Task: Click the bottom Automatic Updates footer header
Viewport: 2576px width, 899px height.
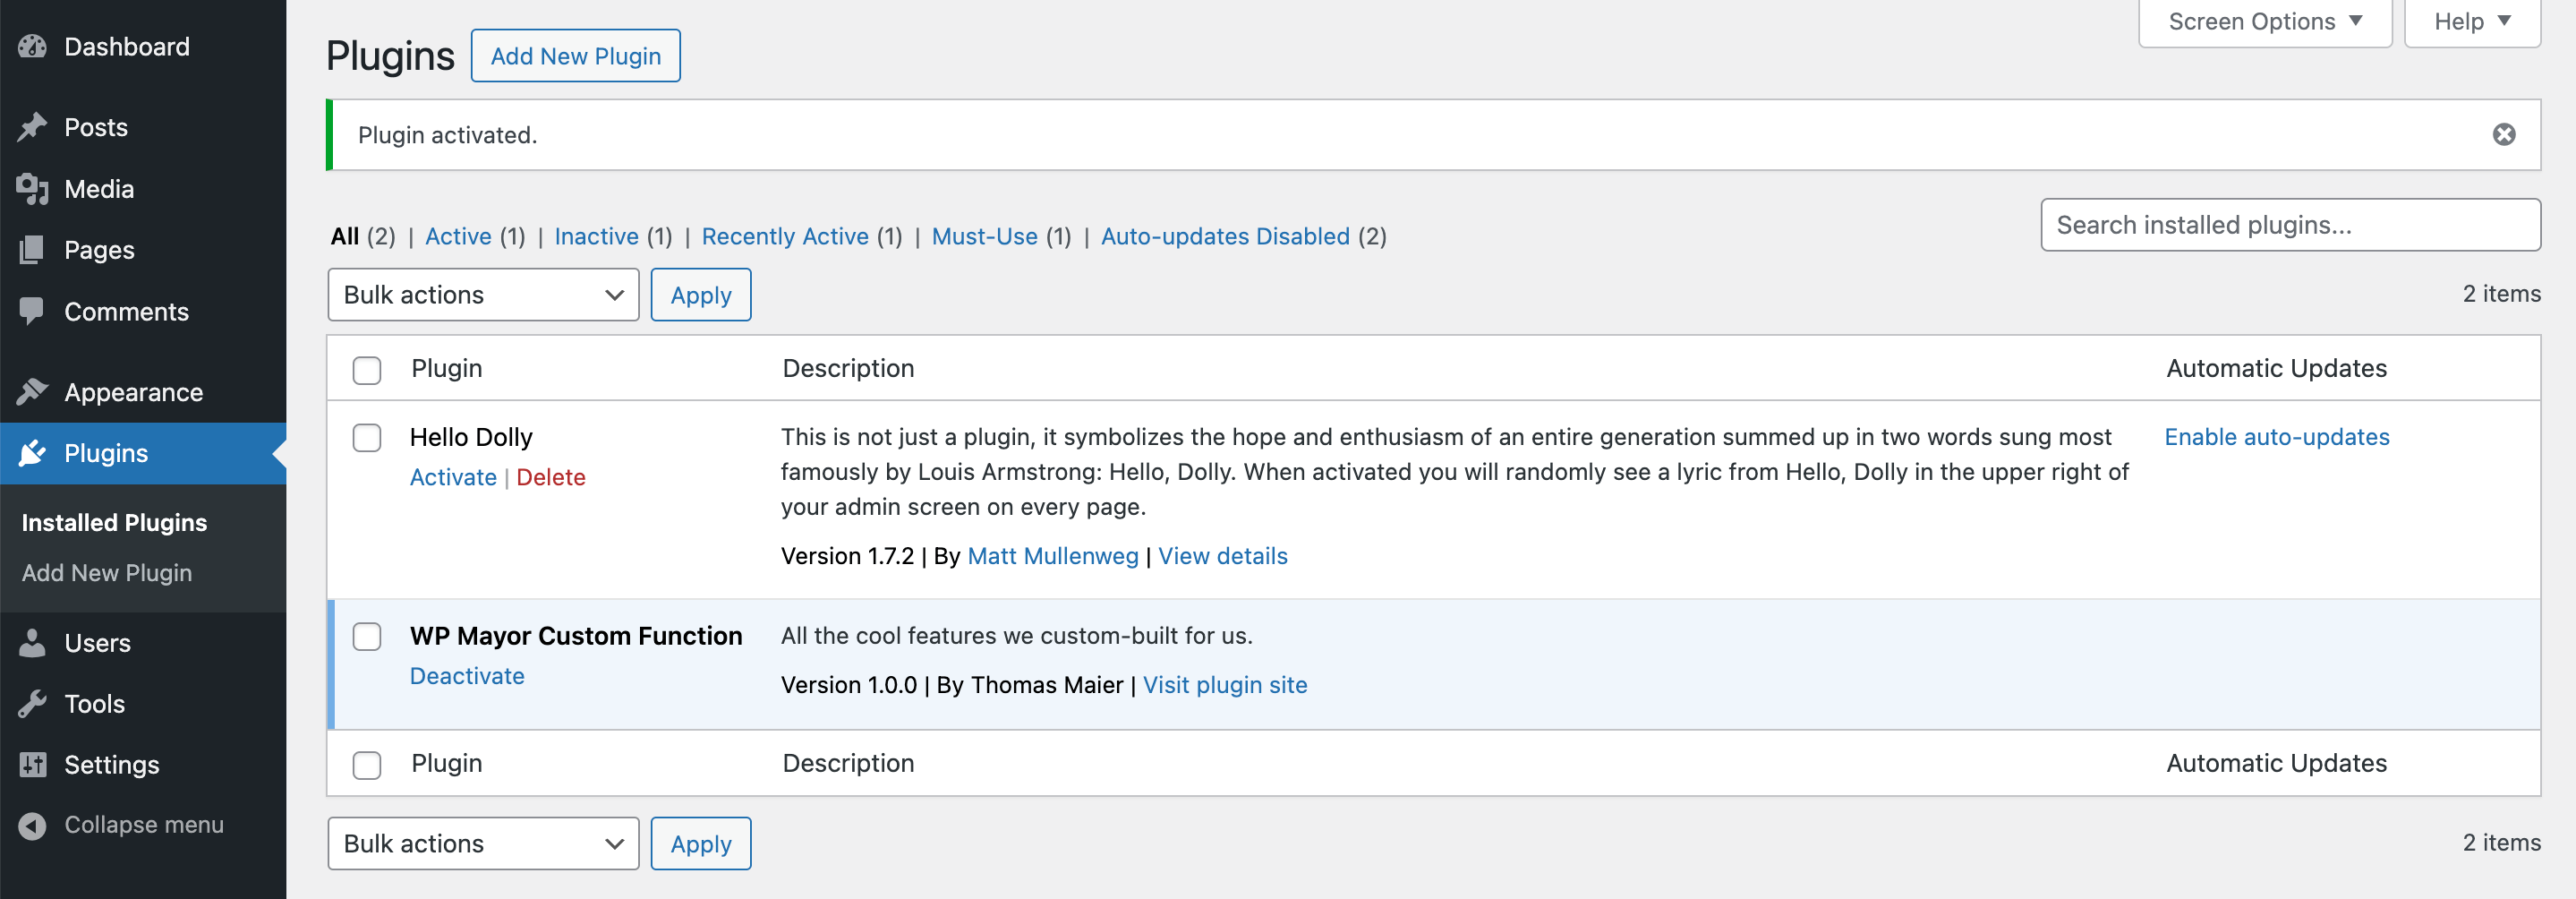Action: [2276, 763]
